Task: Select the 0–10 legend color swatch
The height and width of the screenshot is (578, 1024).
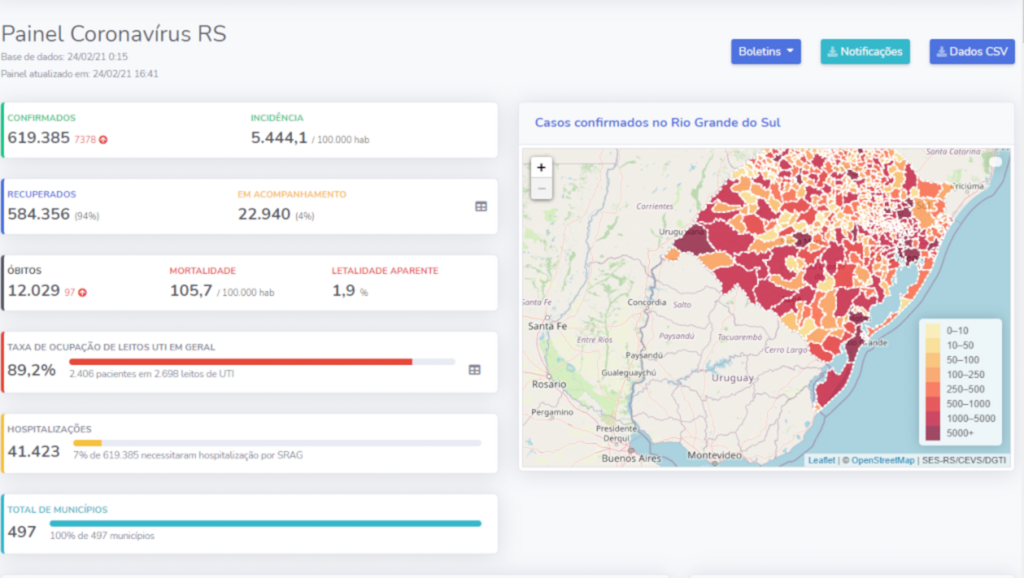Action: point(932,330)
